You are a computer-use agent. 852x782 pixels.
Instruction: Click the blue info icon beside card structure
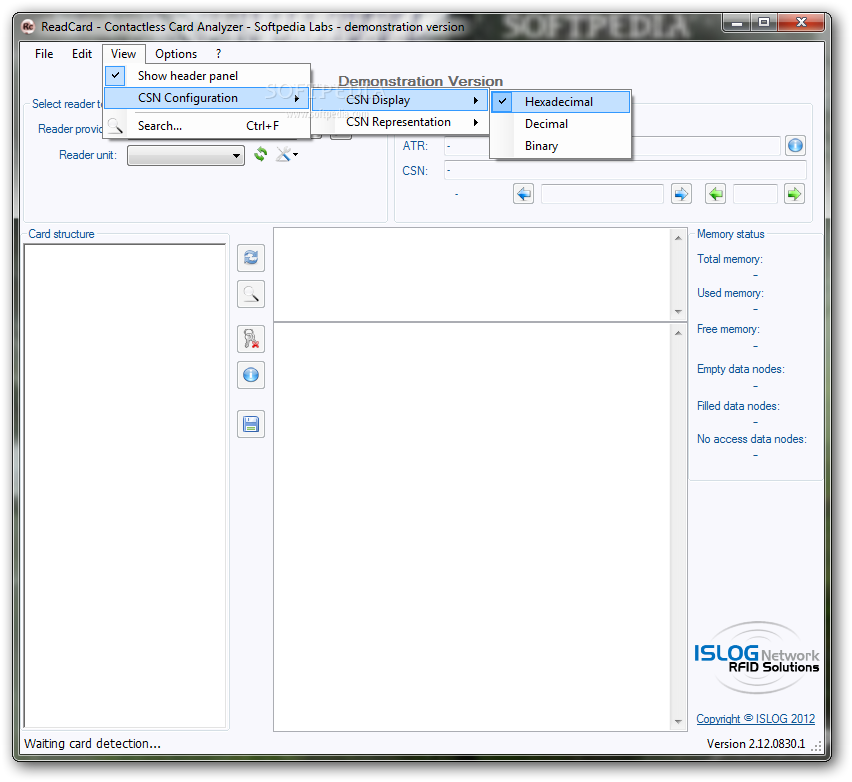251,375
